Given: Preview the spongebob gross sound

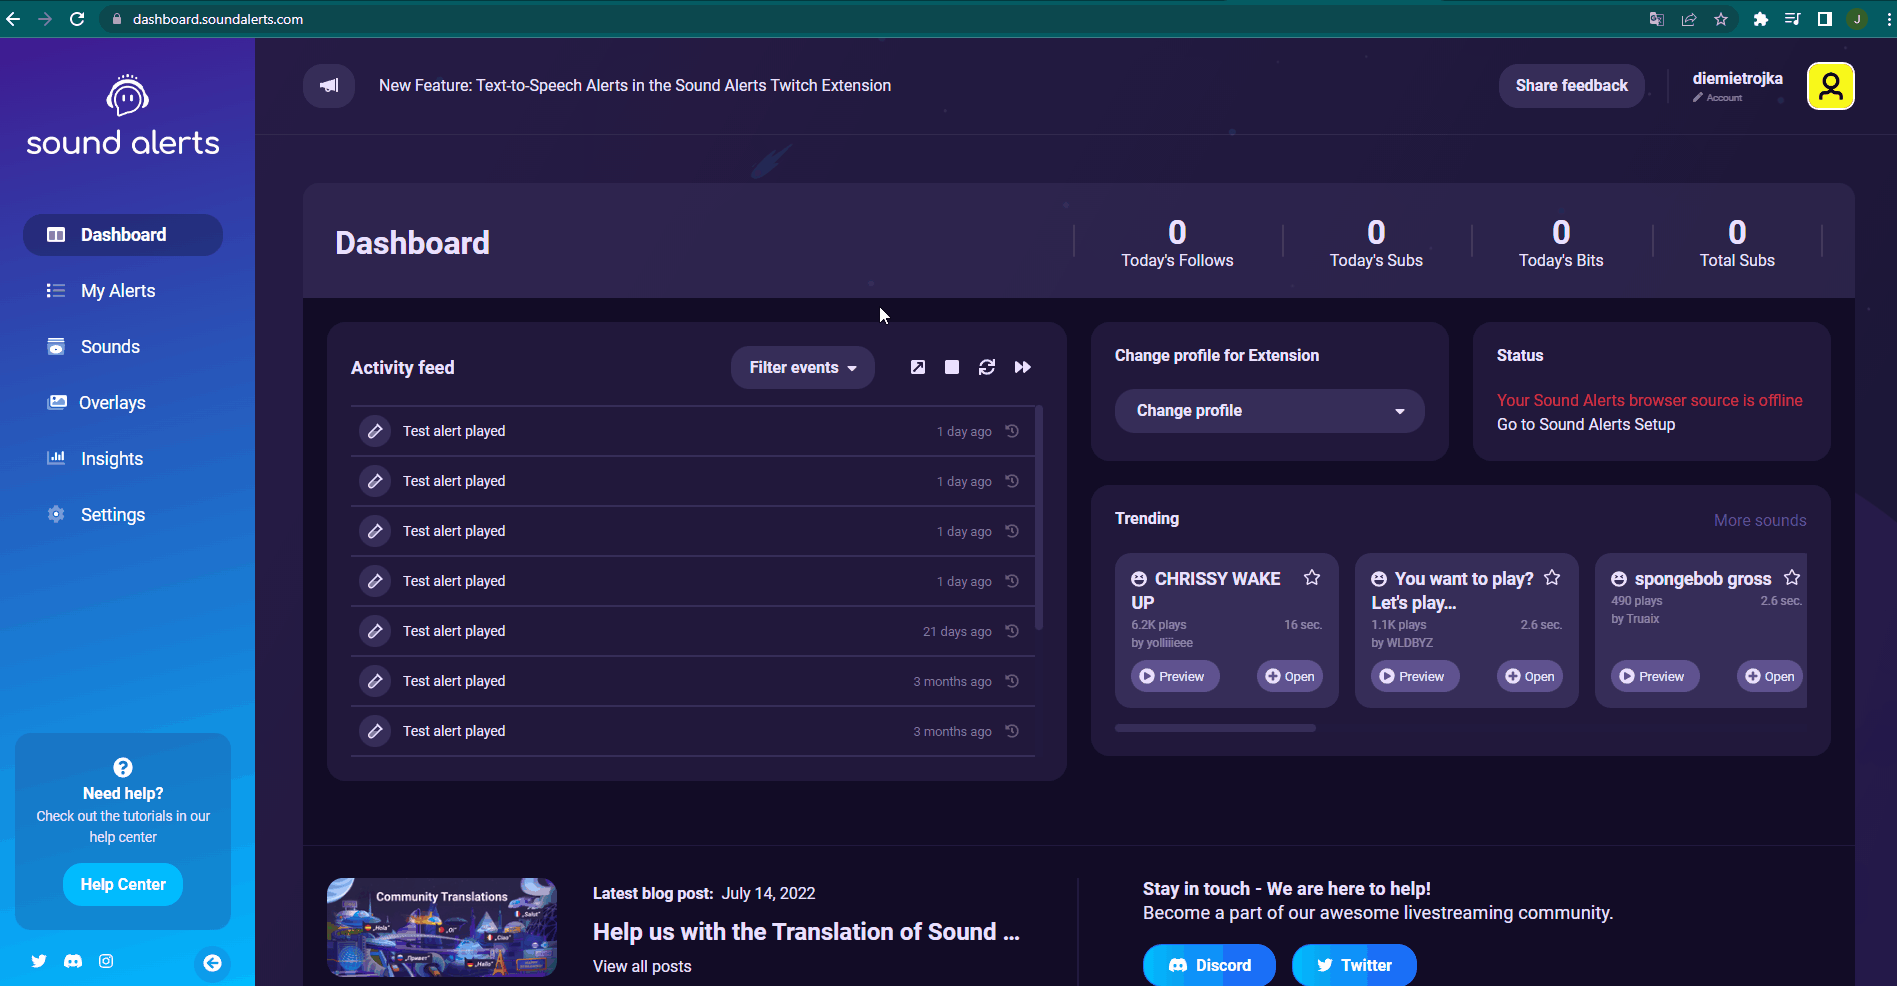Looking at the screenshot, I should point(1654,676).
